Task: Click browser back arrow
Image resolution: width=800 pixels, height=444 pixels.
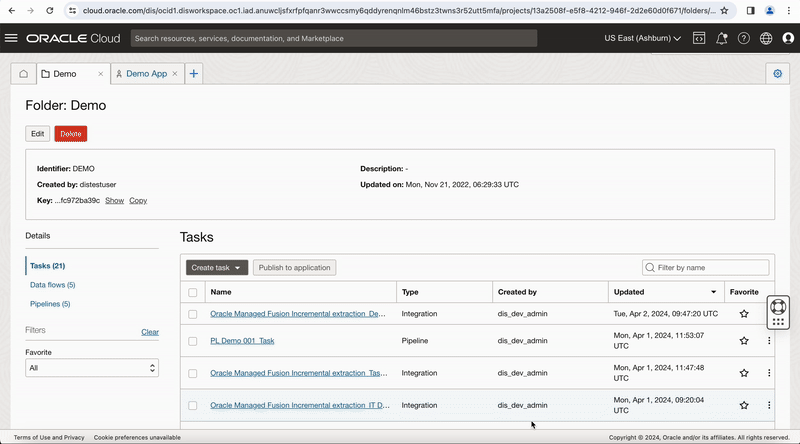Action: coord(12,10)
